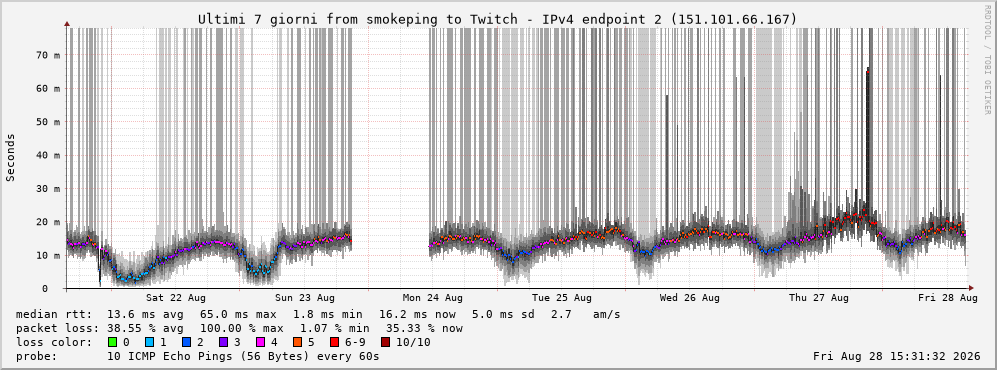Image resolution: width=997 pixels, height=370 pixels.
Task: Click the 'Fri 28 Aug' axis date label
Action: tap(947, 298)
